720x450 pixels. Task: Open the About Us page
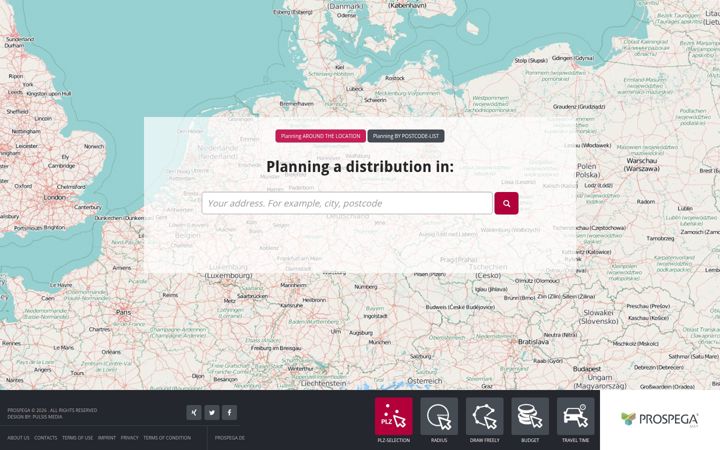(18, 438)
